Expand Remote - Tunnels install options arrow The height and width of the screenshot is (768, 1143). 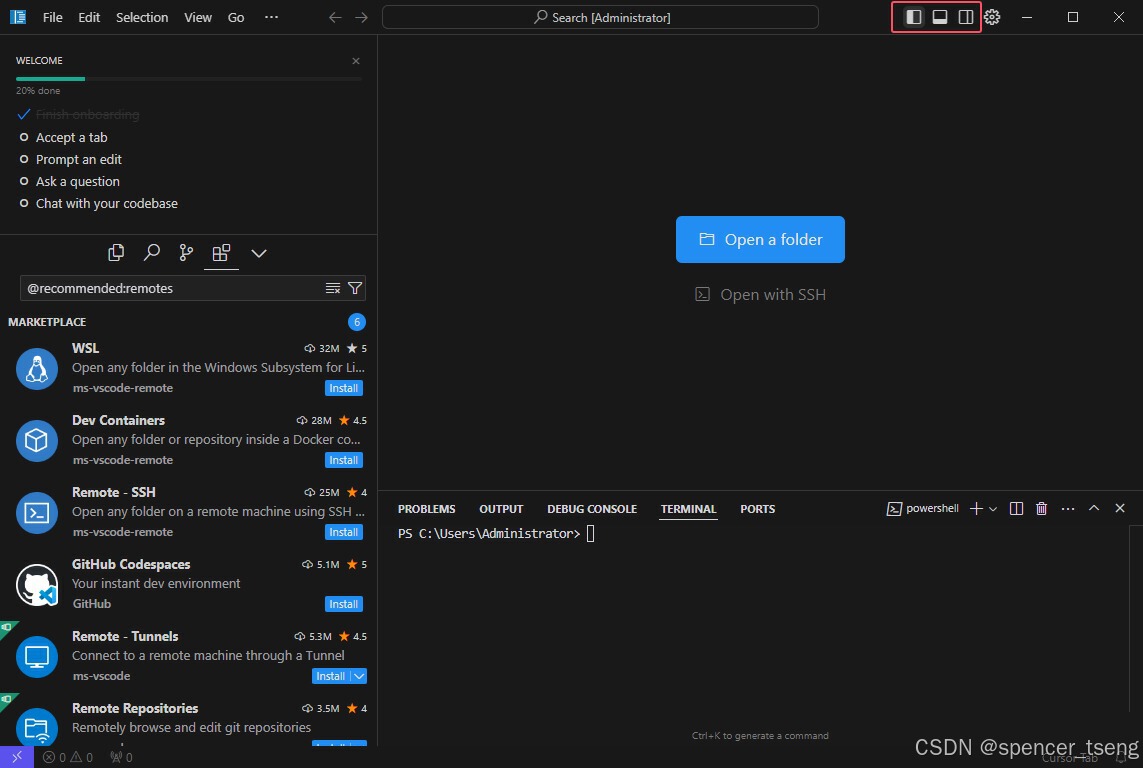click(359, 676)
